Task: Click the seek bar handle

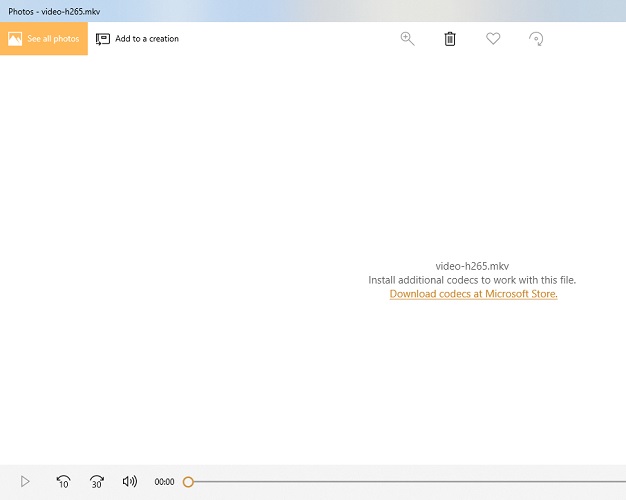Action: pyautogui.click(x=188, y=482)
